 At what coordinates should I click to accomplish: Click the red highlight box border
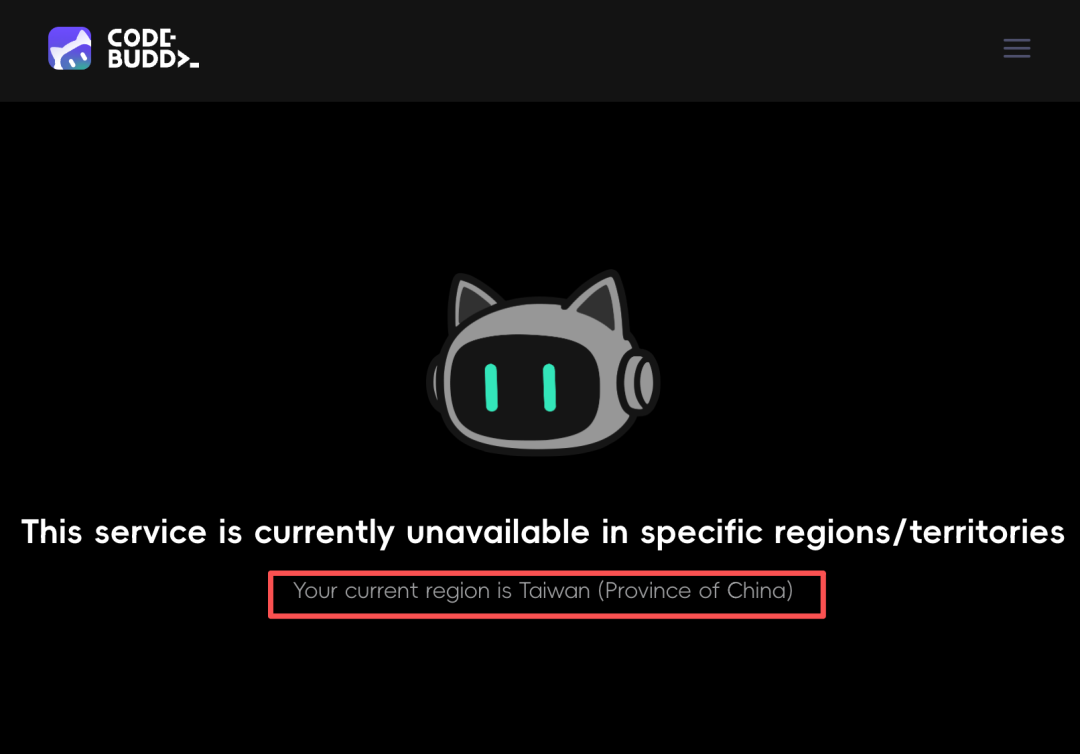click(547, 574)
